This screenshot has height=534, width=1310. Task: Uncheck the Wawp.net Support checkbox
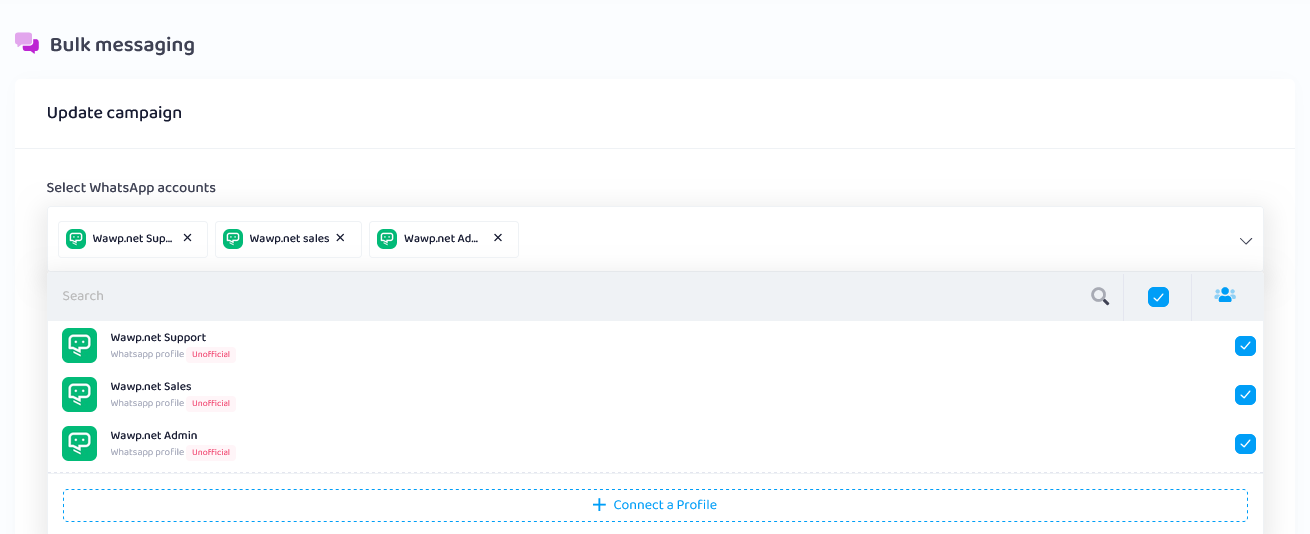[x=1245, y=346]
